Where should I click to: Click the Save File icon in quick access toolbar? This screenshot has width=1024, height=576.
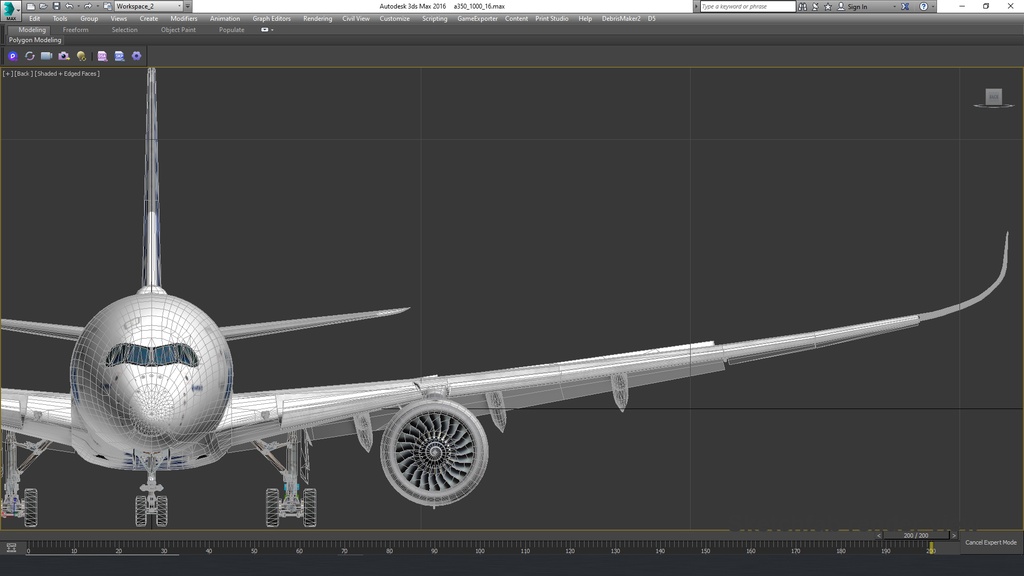click(56, 6)
